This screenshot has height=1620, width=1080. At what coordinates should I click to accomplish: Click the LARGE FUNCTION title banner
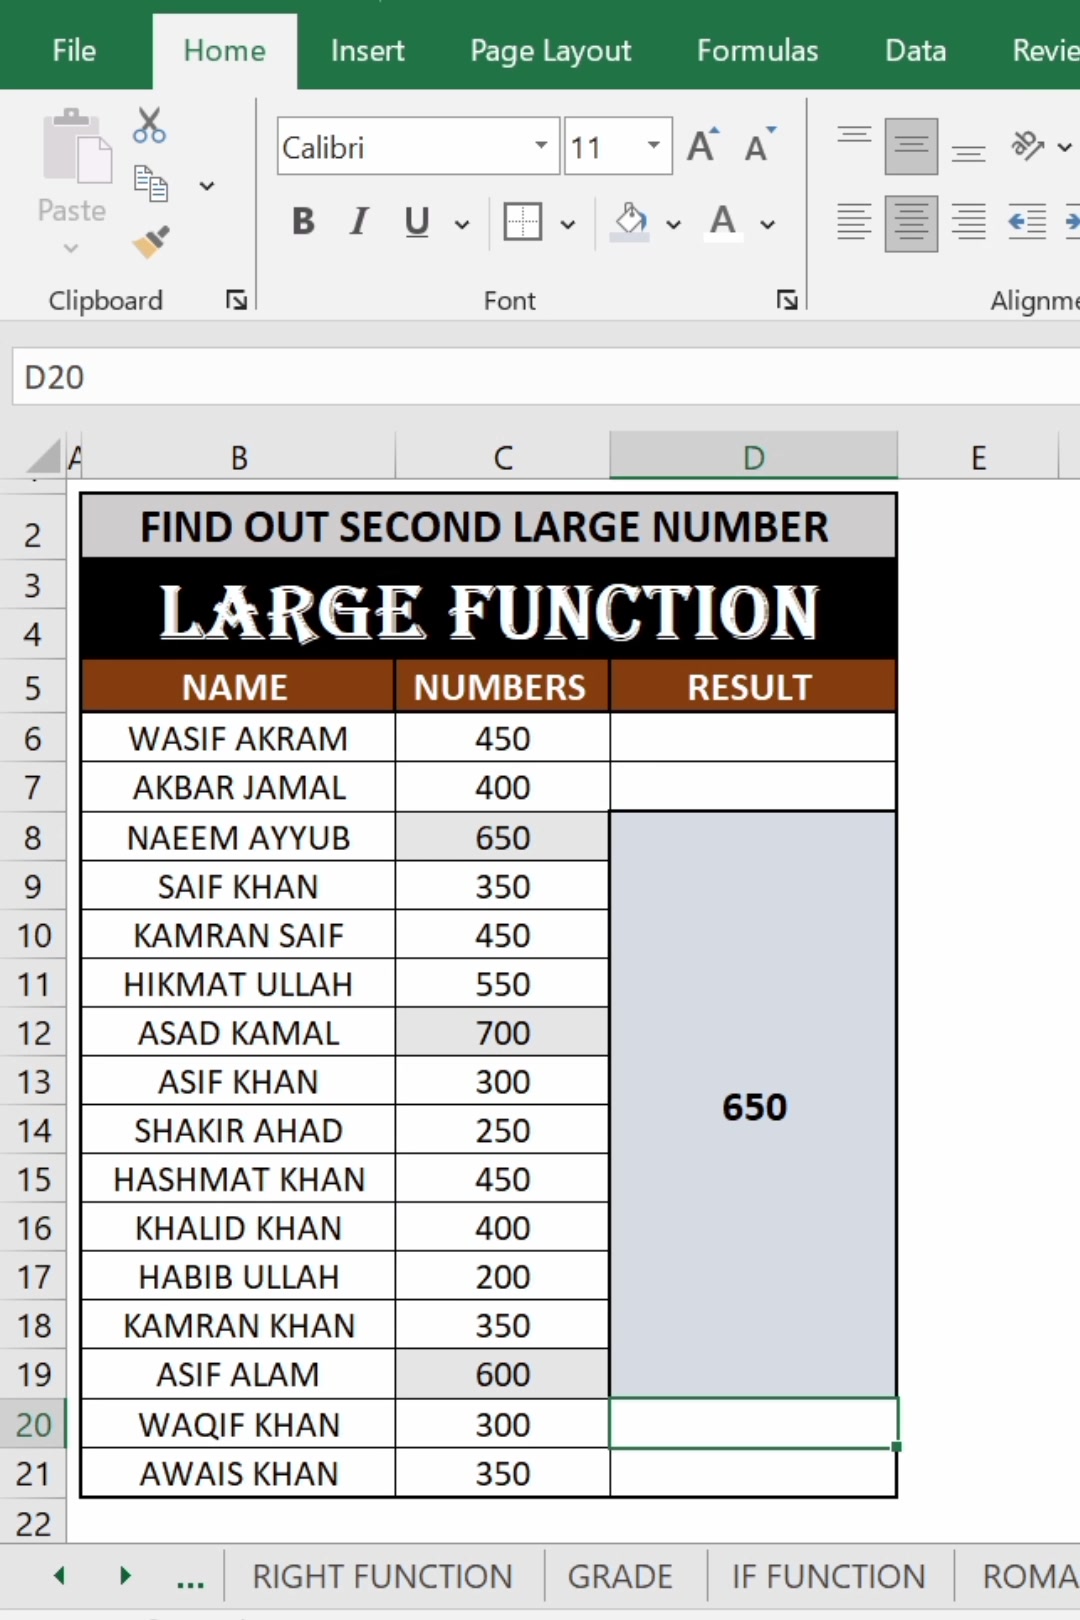click(489, 610)
